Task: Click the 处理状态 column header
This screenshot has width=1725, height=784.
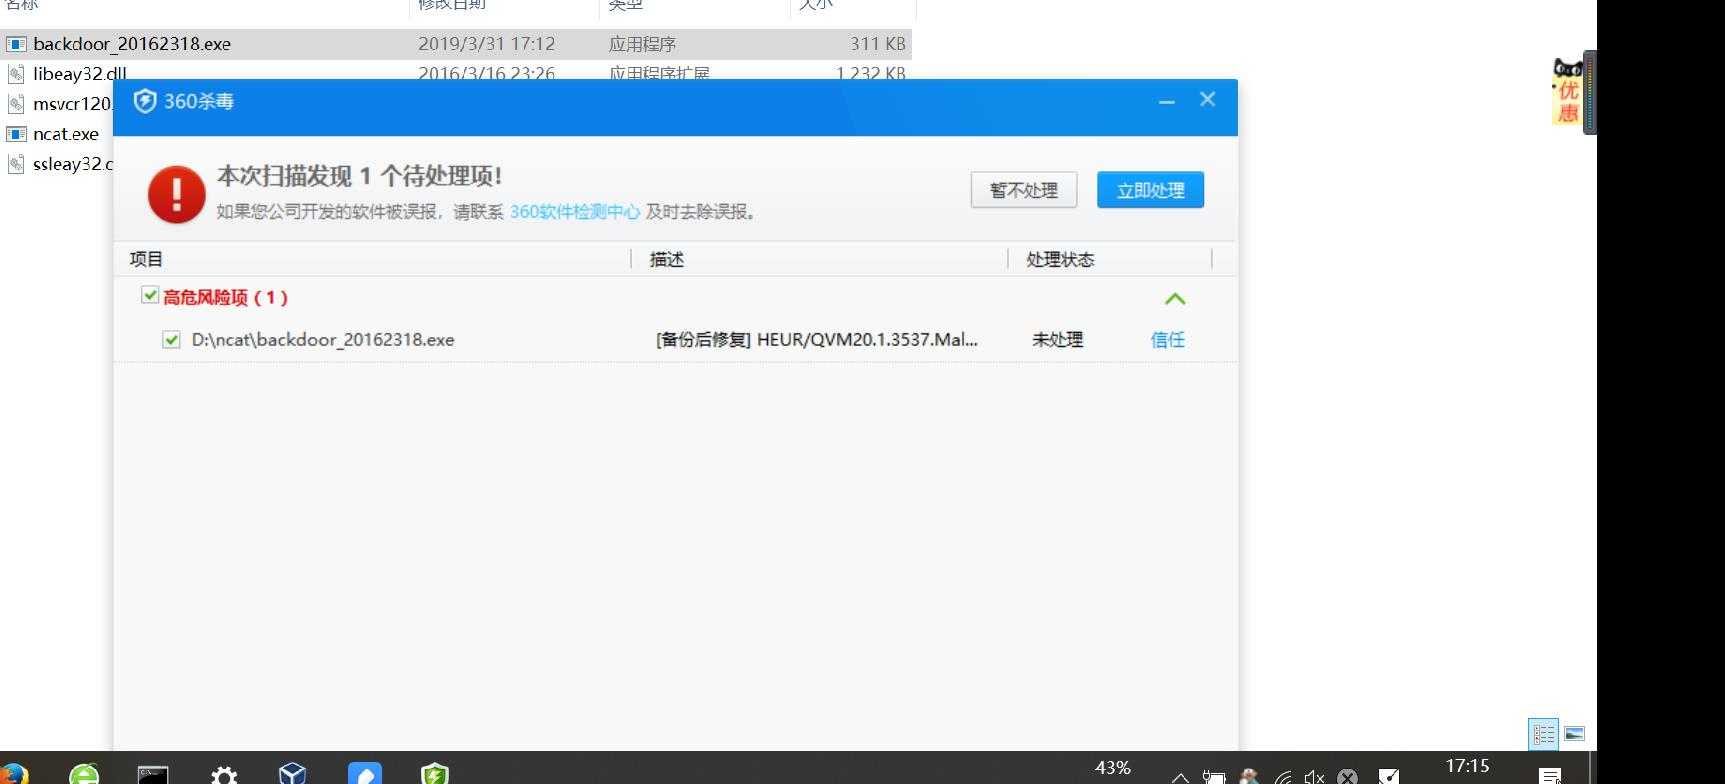Action: [1060, 259]
